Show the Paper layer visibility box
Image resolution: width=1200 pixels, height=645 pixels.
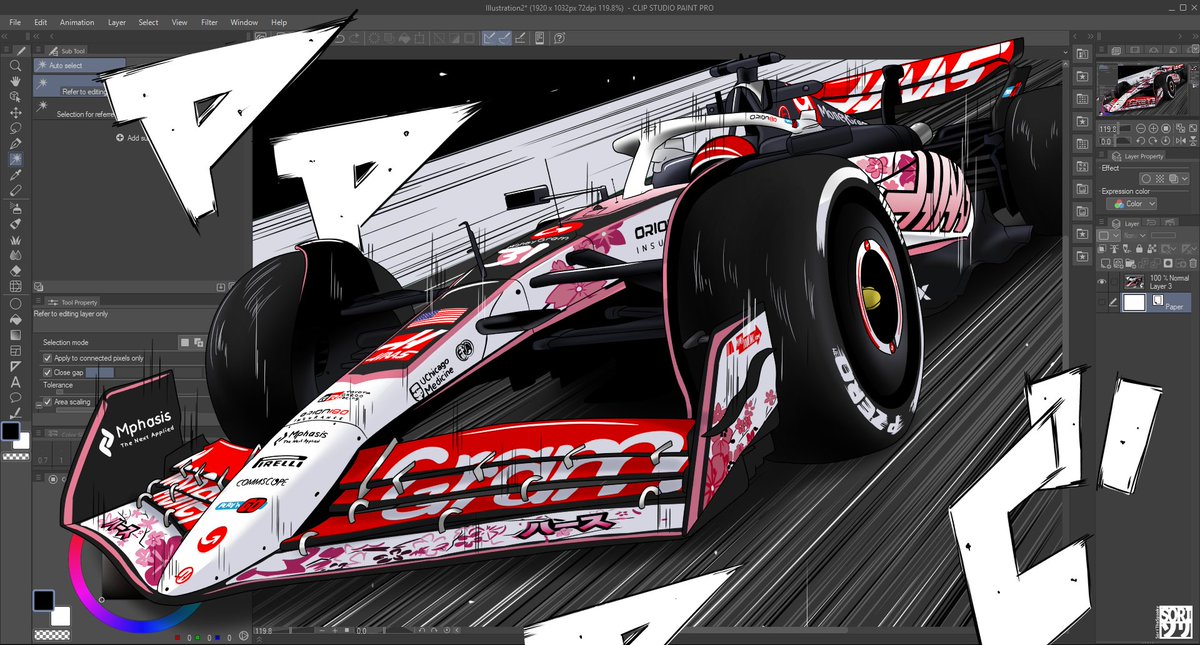[x=1101, y=302]
